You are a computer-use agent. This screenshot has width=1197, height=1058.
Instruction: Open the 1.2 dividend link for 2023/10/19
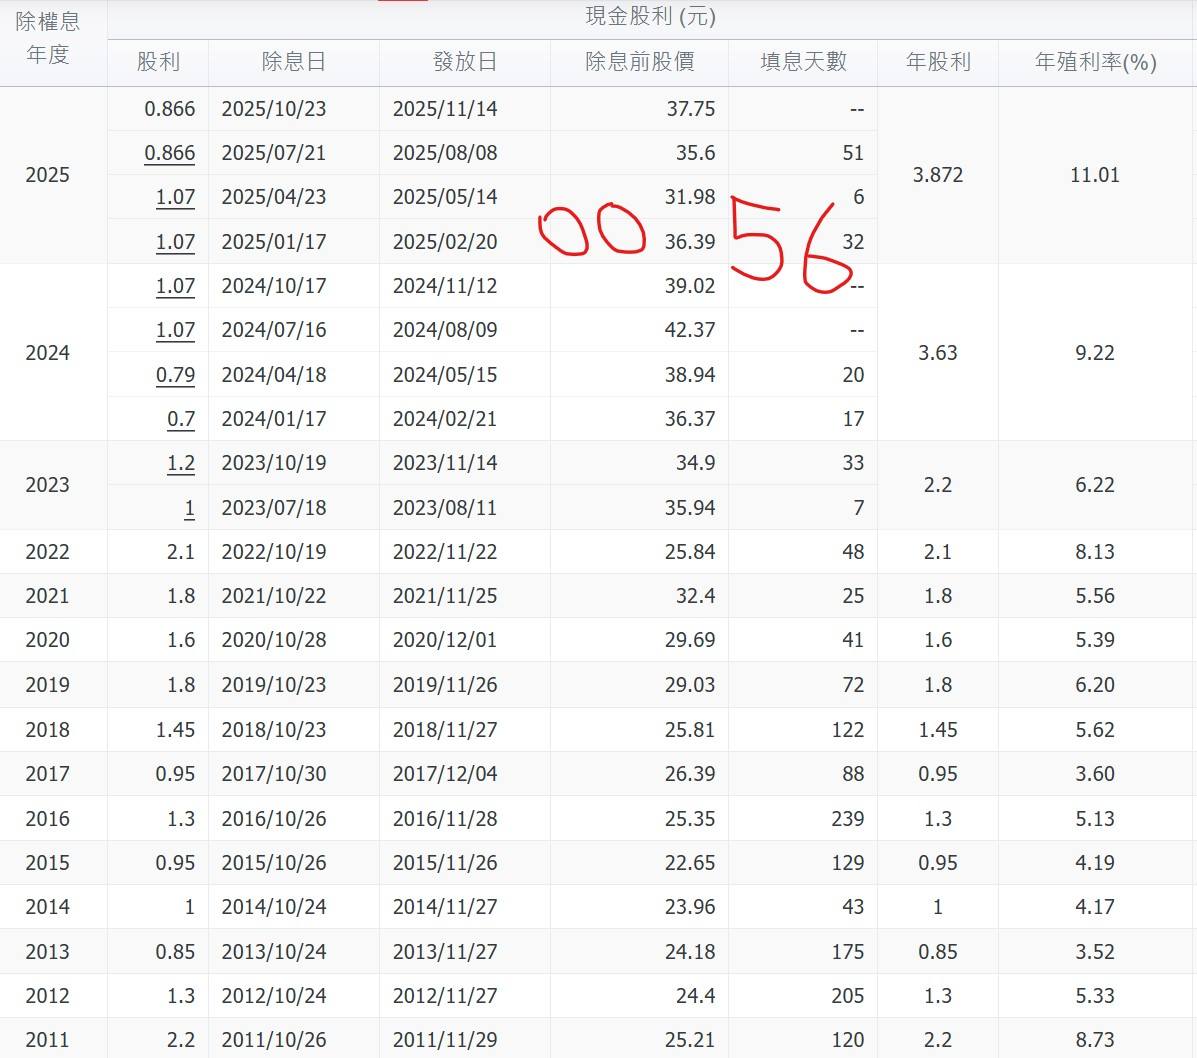[180, 463]
